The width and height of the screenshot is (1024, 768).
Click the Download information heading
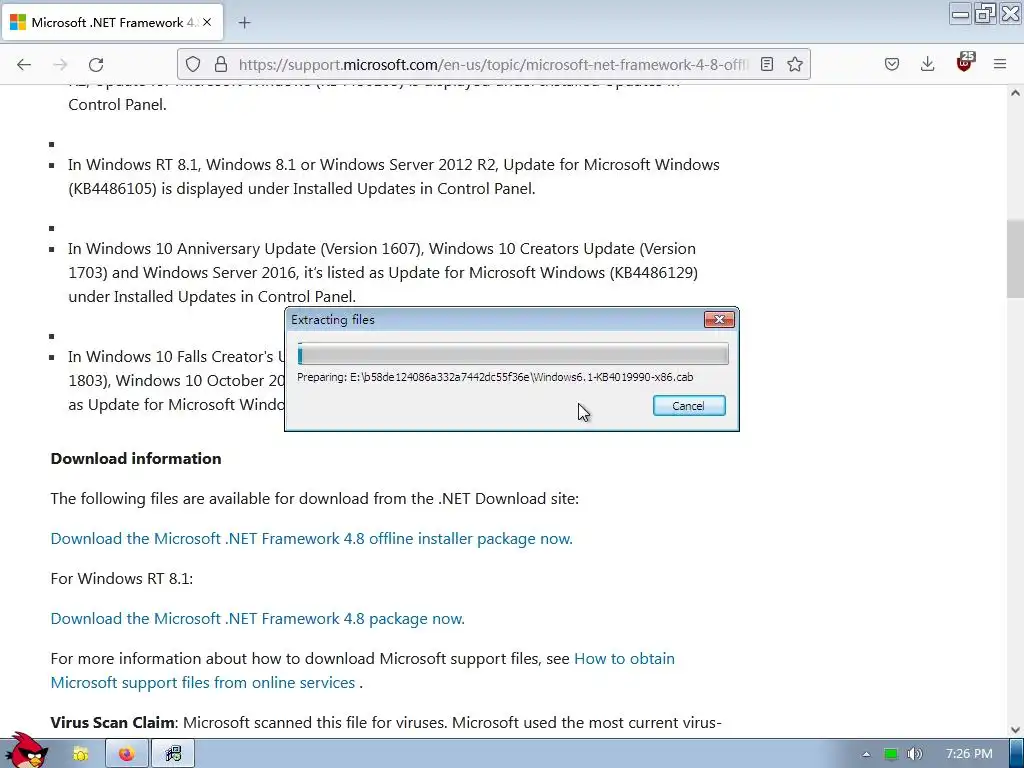click(136, 458)
